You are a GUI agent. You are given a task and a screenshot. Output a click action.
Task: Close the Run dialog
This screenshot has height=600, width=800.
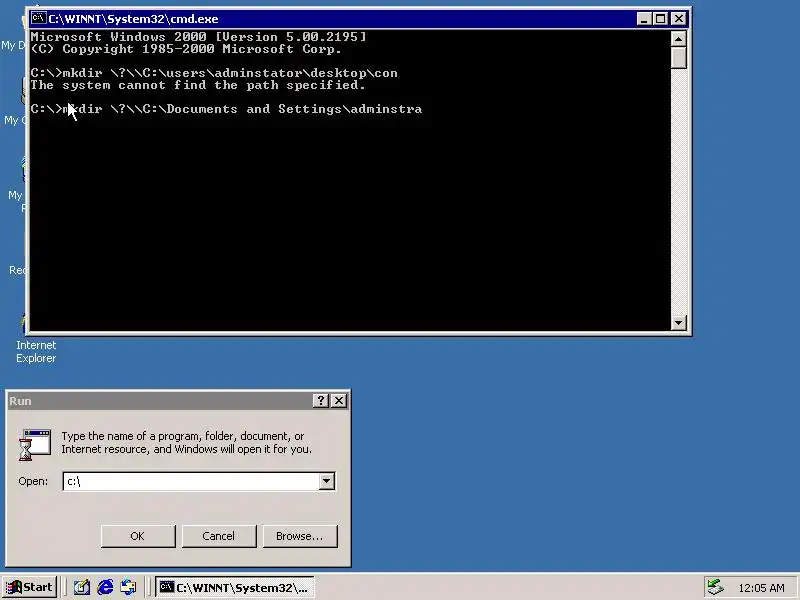339,401
